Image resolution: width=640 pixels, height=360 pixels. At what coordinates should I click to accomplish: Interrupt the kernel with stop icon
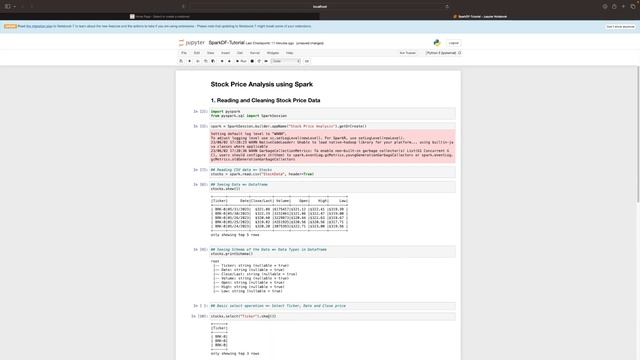click(252, 61)
